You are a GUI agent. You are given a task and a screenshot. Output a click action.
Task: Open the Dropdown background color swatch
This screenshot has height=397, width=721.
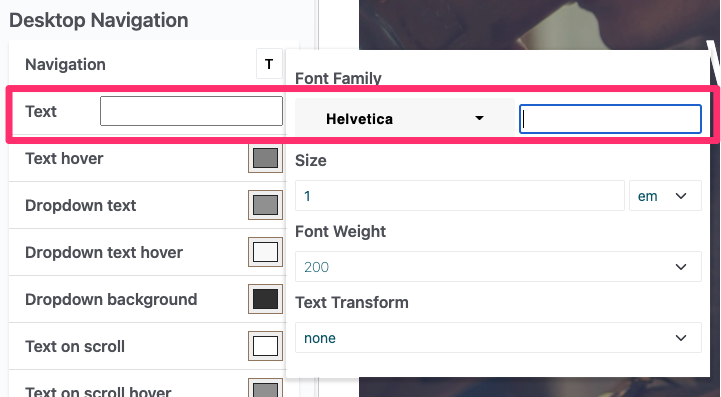[265, 299]
